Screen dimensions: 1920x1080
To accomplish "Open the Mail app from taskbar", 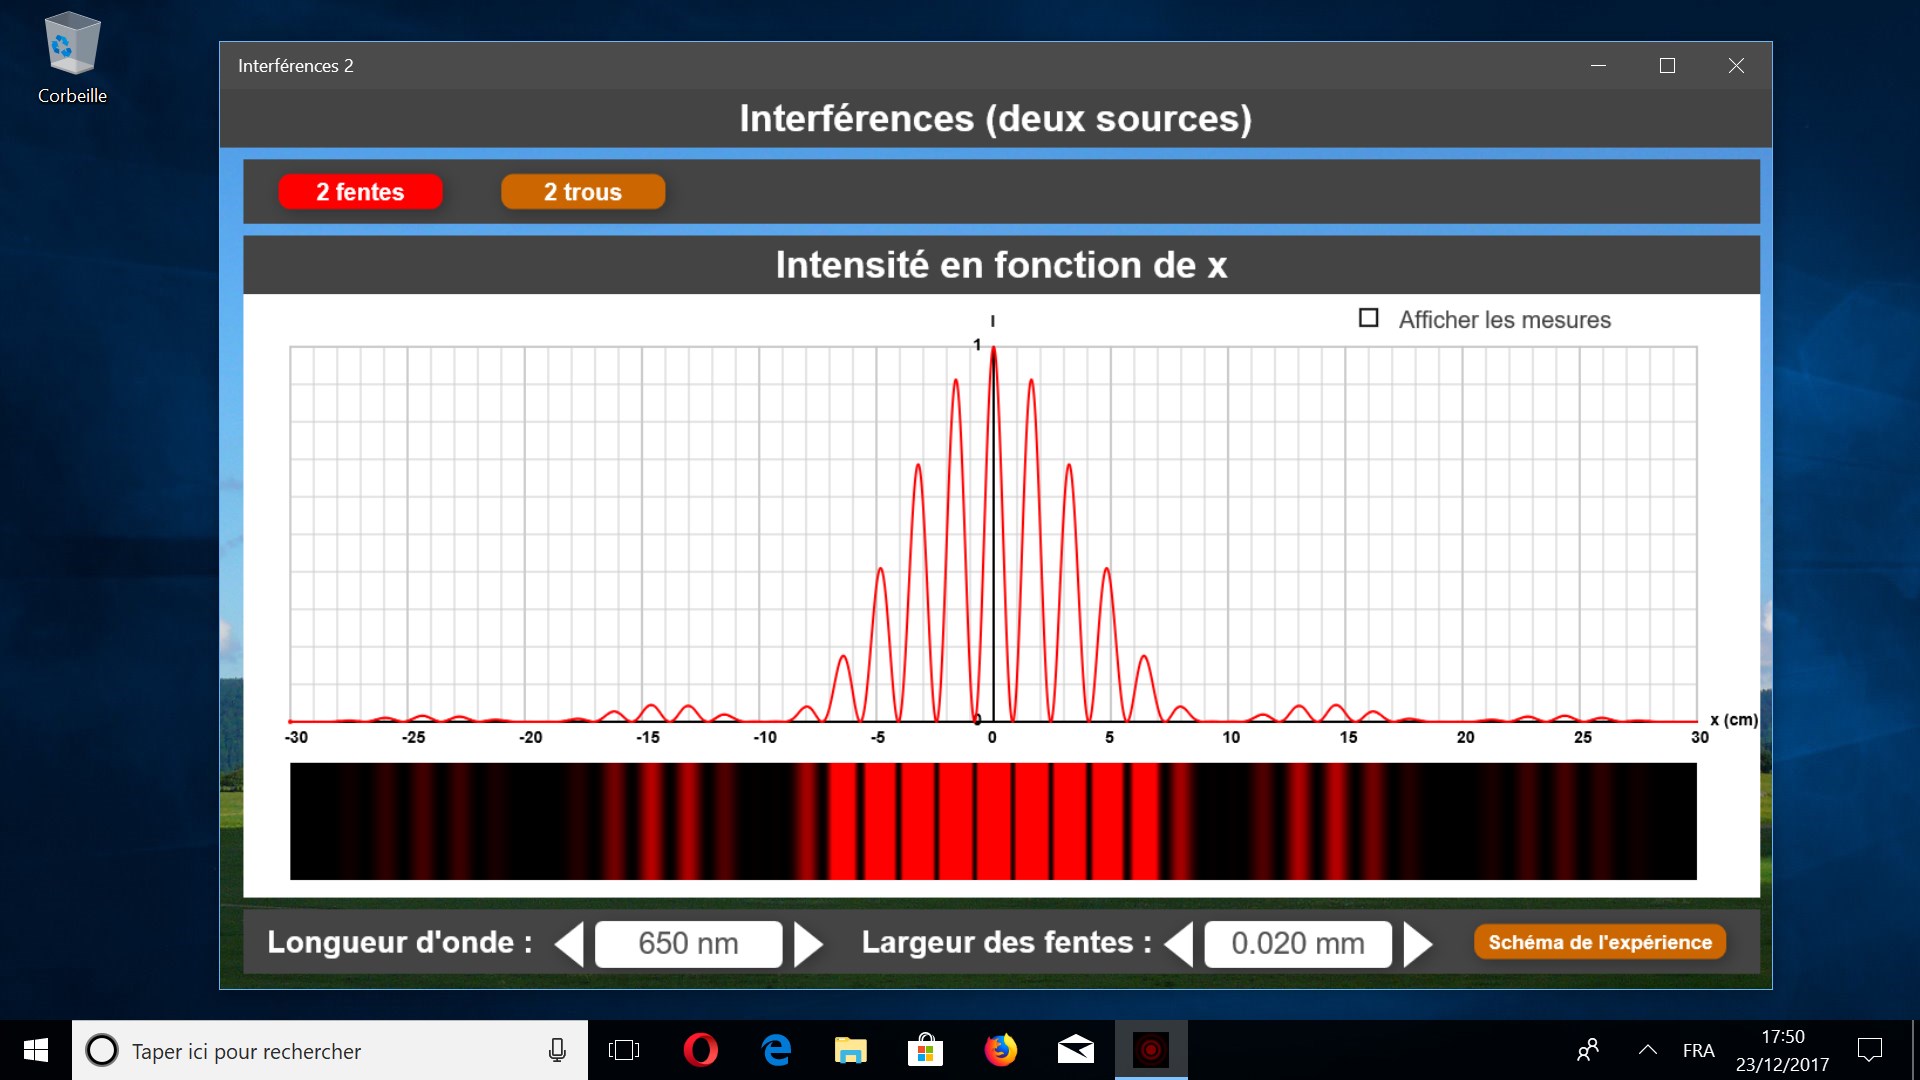I will click(1075, 1050).
